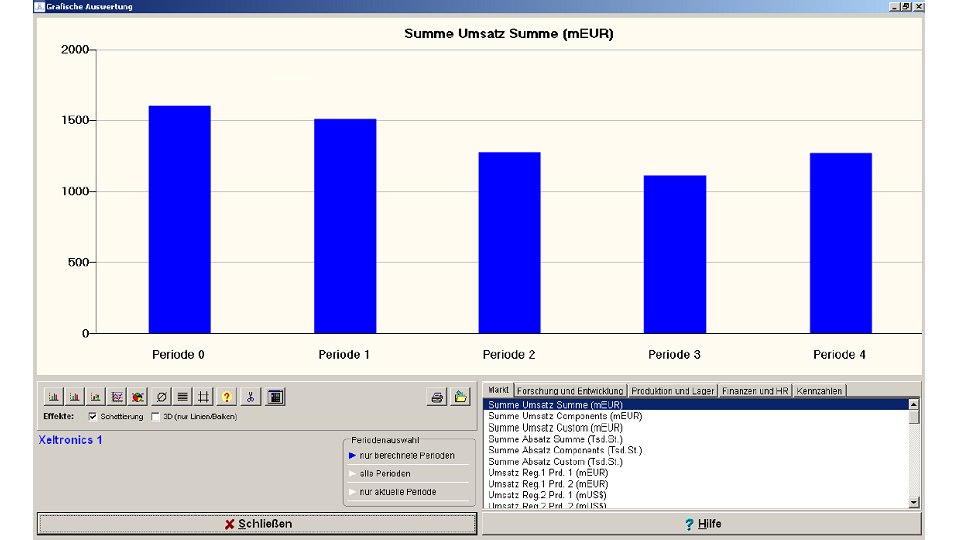The height and width of the screenshot is (540, 960).
Task: Select 'nur aktuelle Periode' option
Action: pos(397,492)
